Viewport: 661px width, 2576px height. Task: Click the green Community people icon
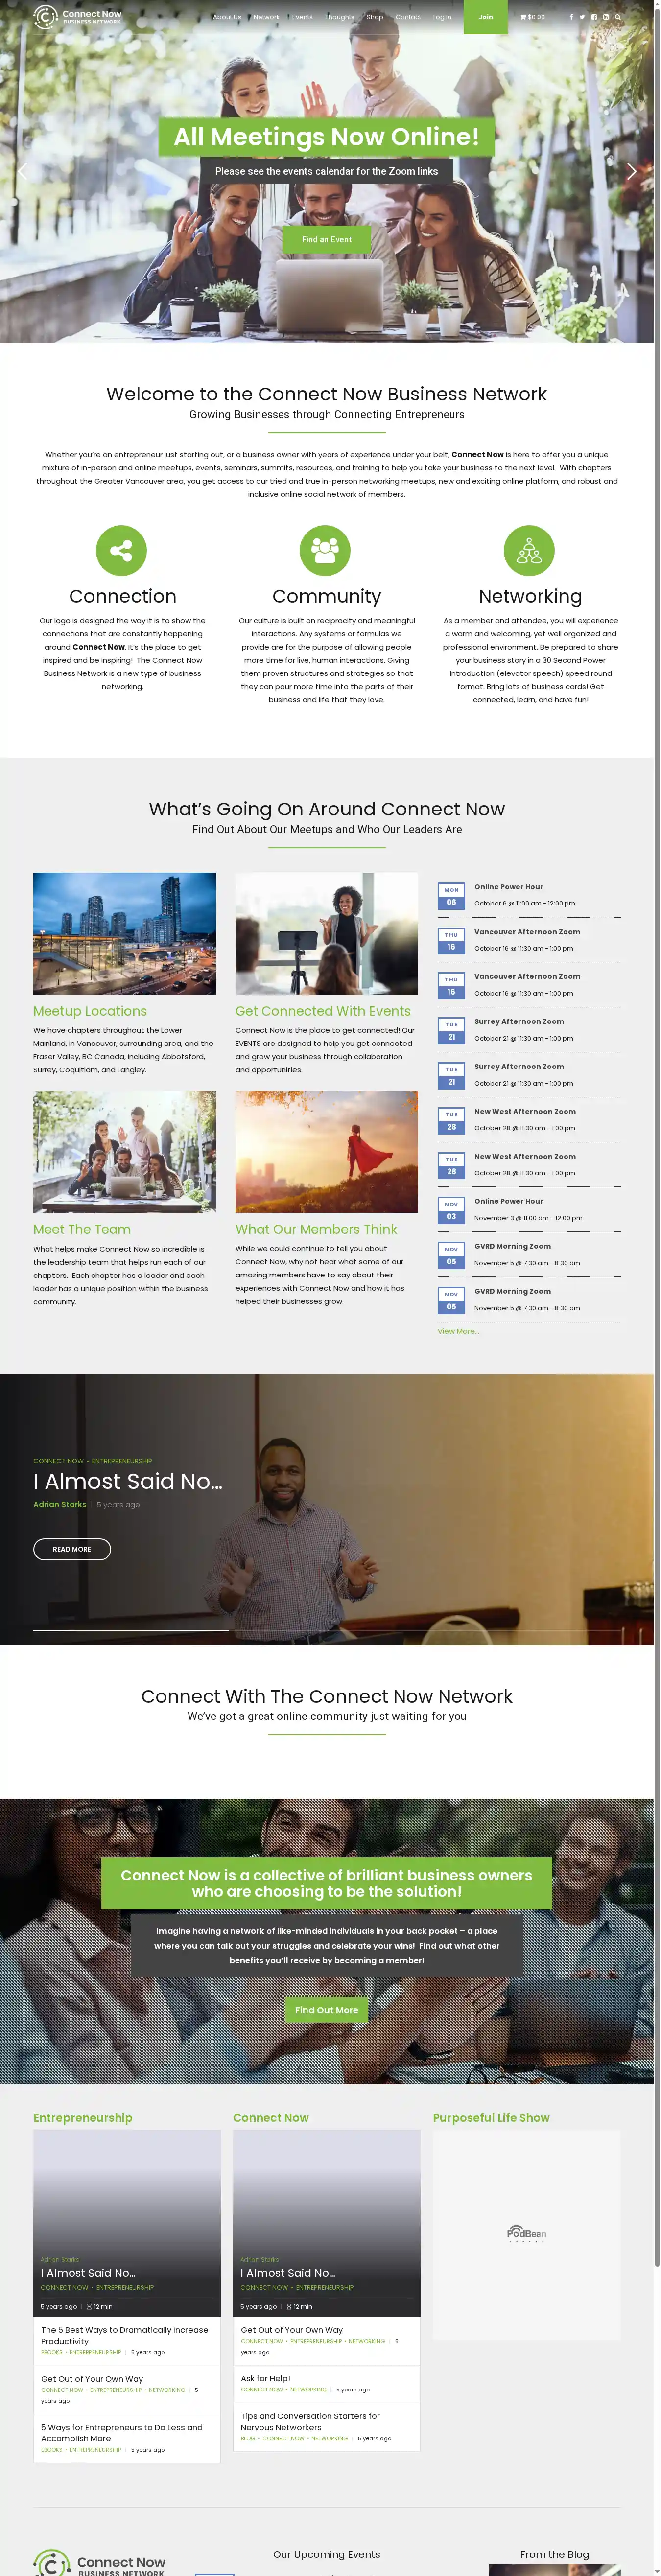tap(325, 551)
